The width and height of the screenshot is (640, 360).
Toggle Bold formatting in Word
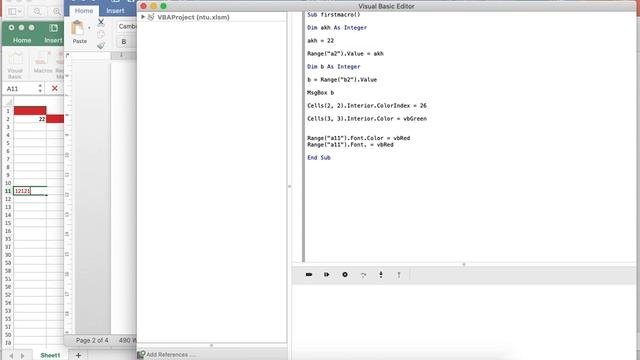pos(124,42)
